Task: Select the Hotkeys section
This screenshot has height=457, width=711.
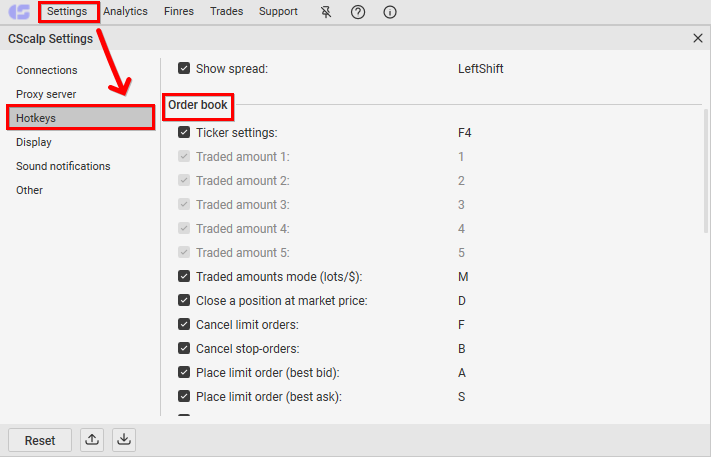Action: pos(81,118)
